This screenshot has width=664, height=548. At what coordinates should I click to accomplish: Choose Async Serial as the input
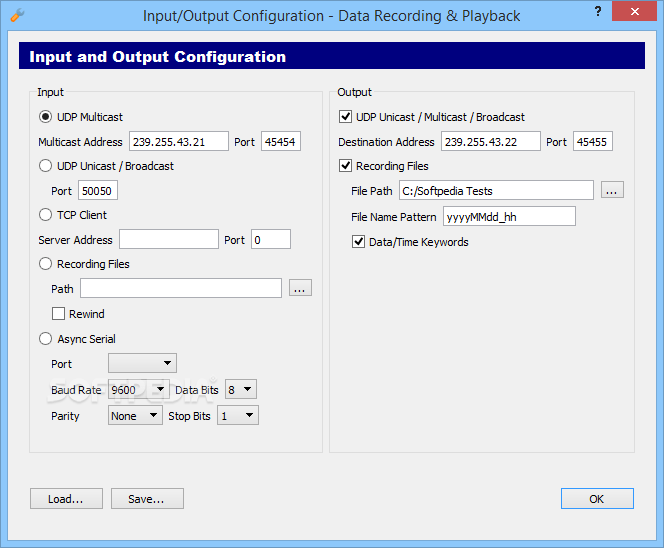46,339
